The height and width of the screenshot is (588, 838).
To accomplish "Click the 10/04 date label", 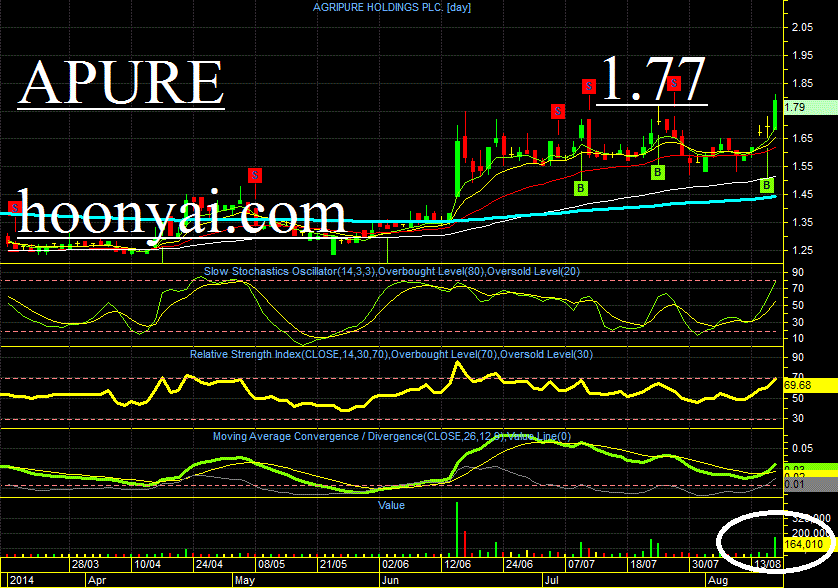I will [x=148, y=564].
